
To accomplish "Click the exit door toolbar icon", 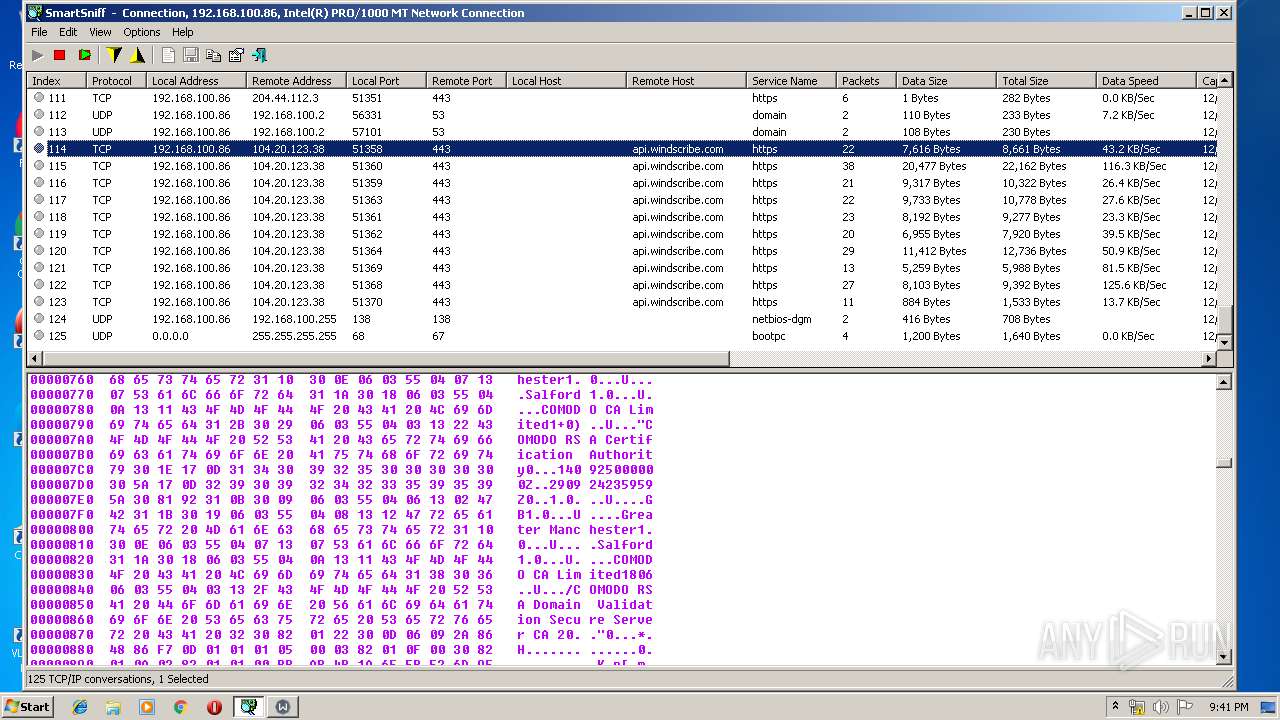I will click(259, 55).
